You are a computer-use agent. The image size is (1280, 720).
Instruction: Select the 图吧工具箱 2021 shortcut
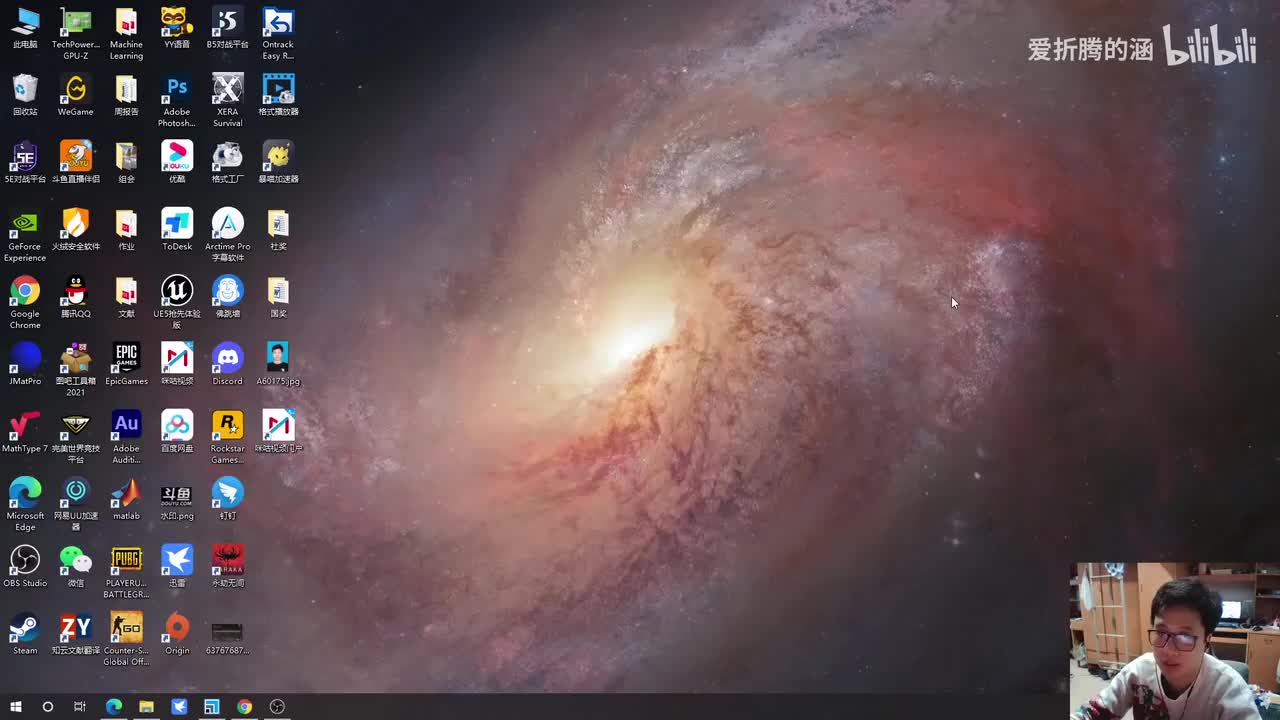tap(76, 370)
